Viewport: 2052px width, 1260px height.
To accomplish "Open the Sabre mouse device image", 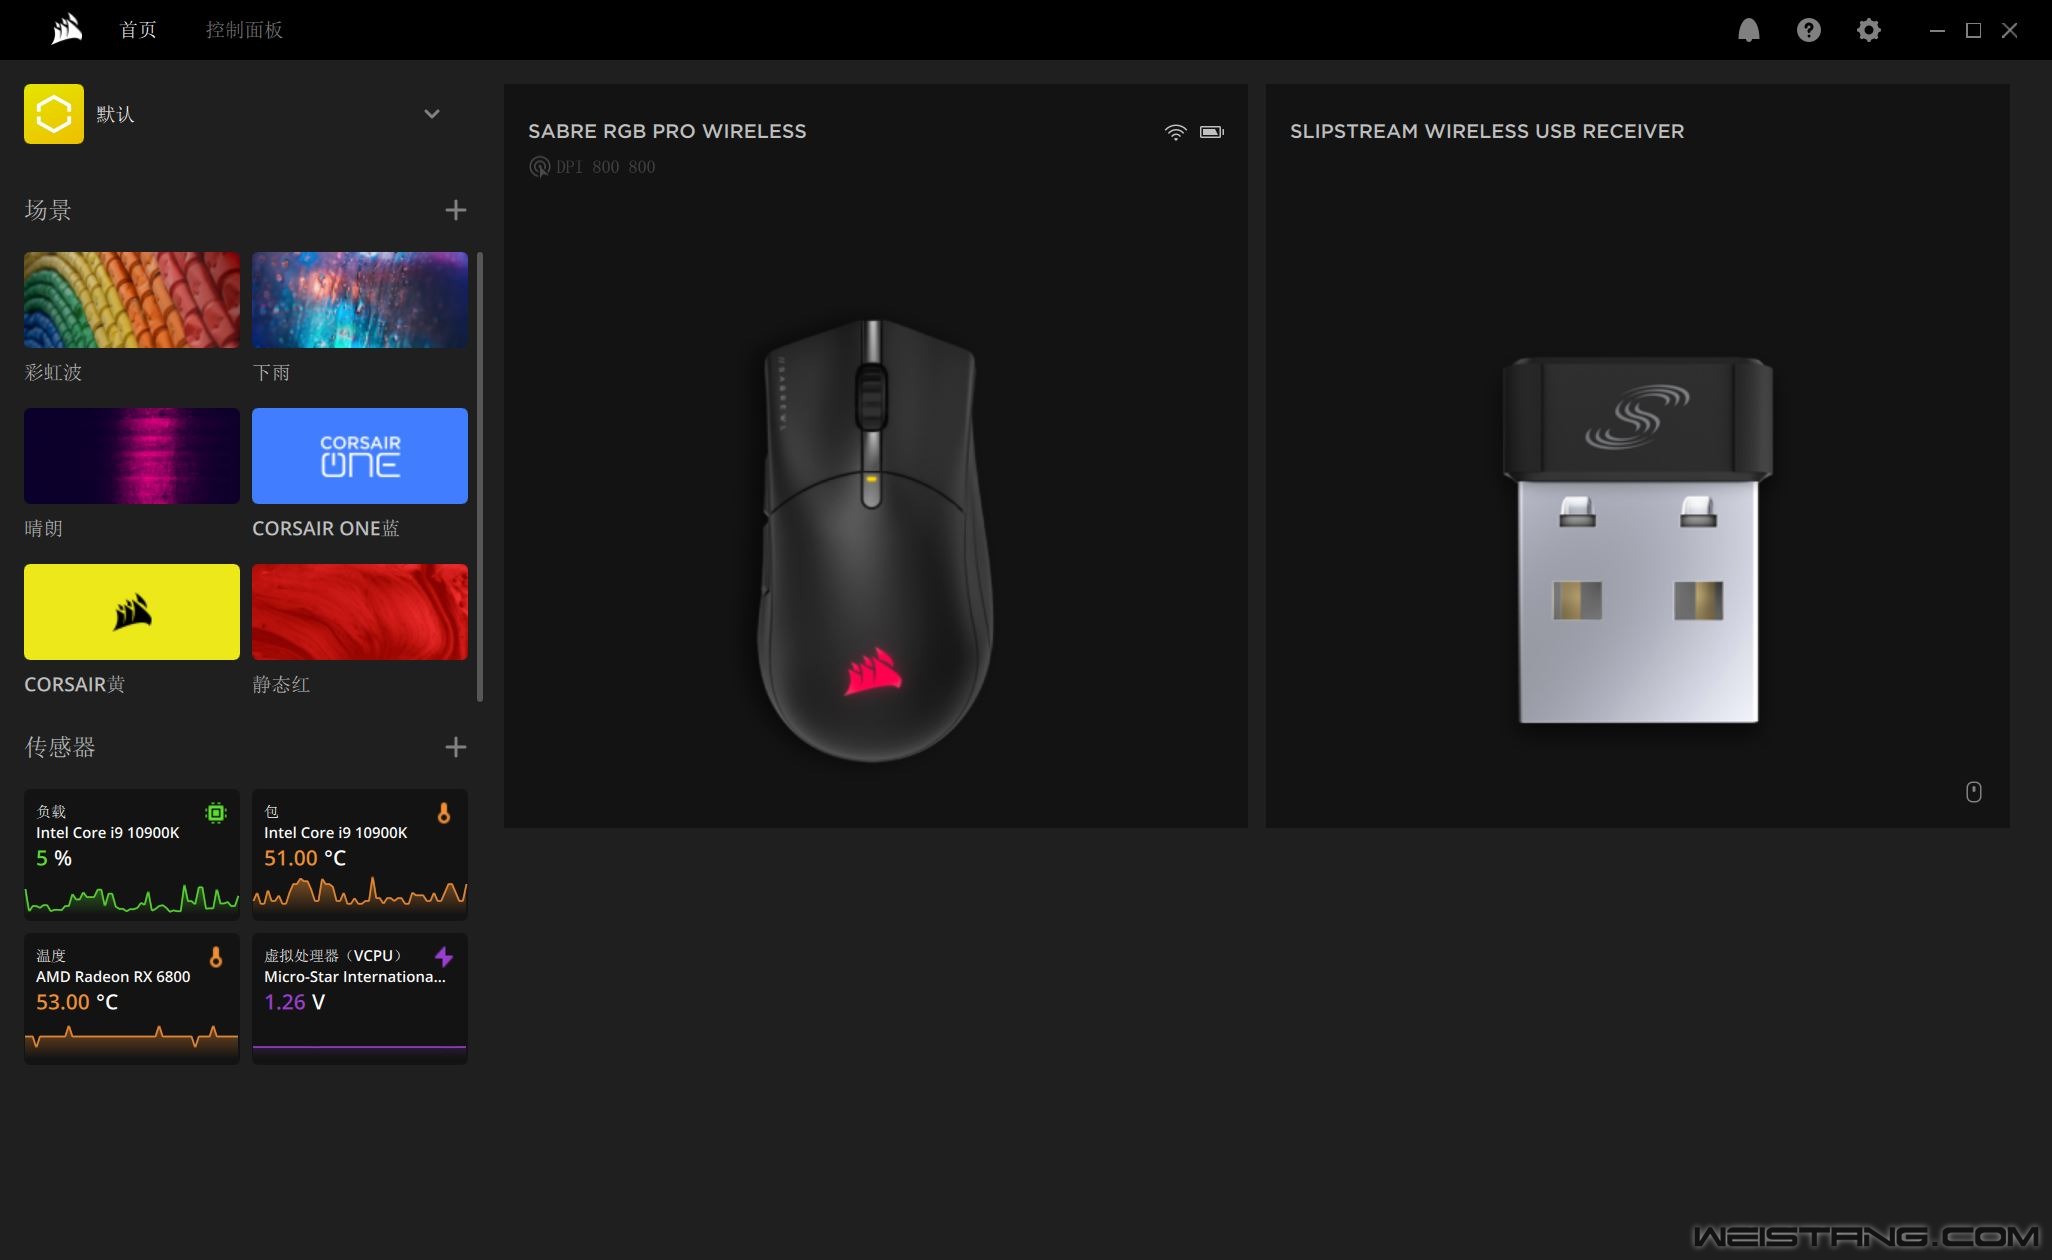I will (875, 540).
